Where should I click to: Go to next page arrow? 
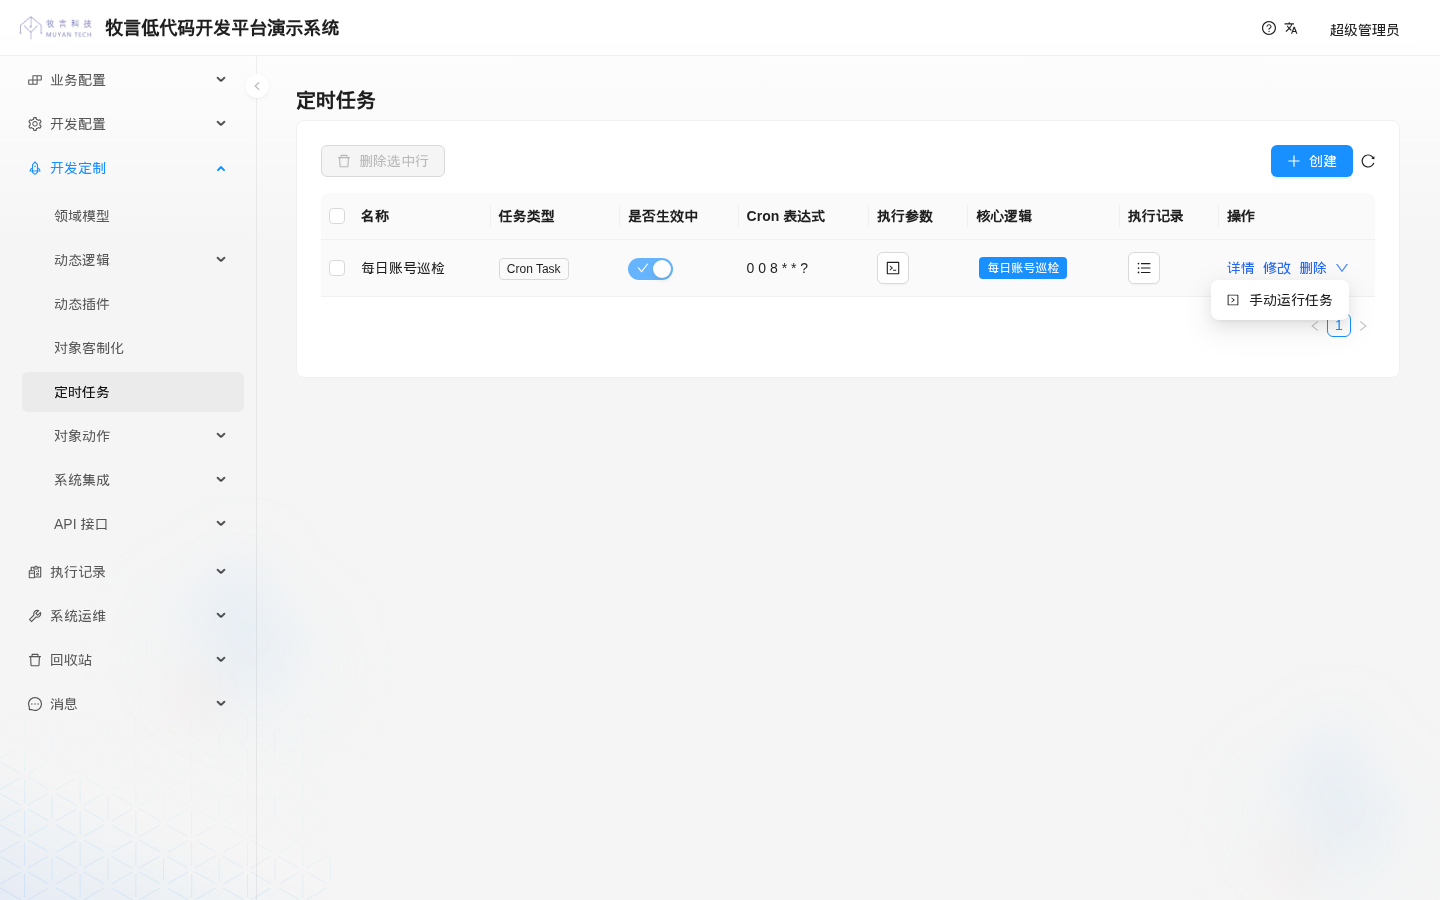click(x=1363, y=326)
